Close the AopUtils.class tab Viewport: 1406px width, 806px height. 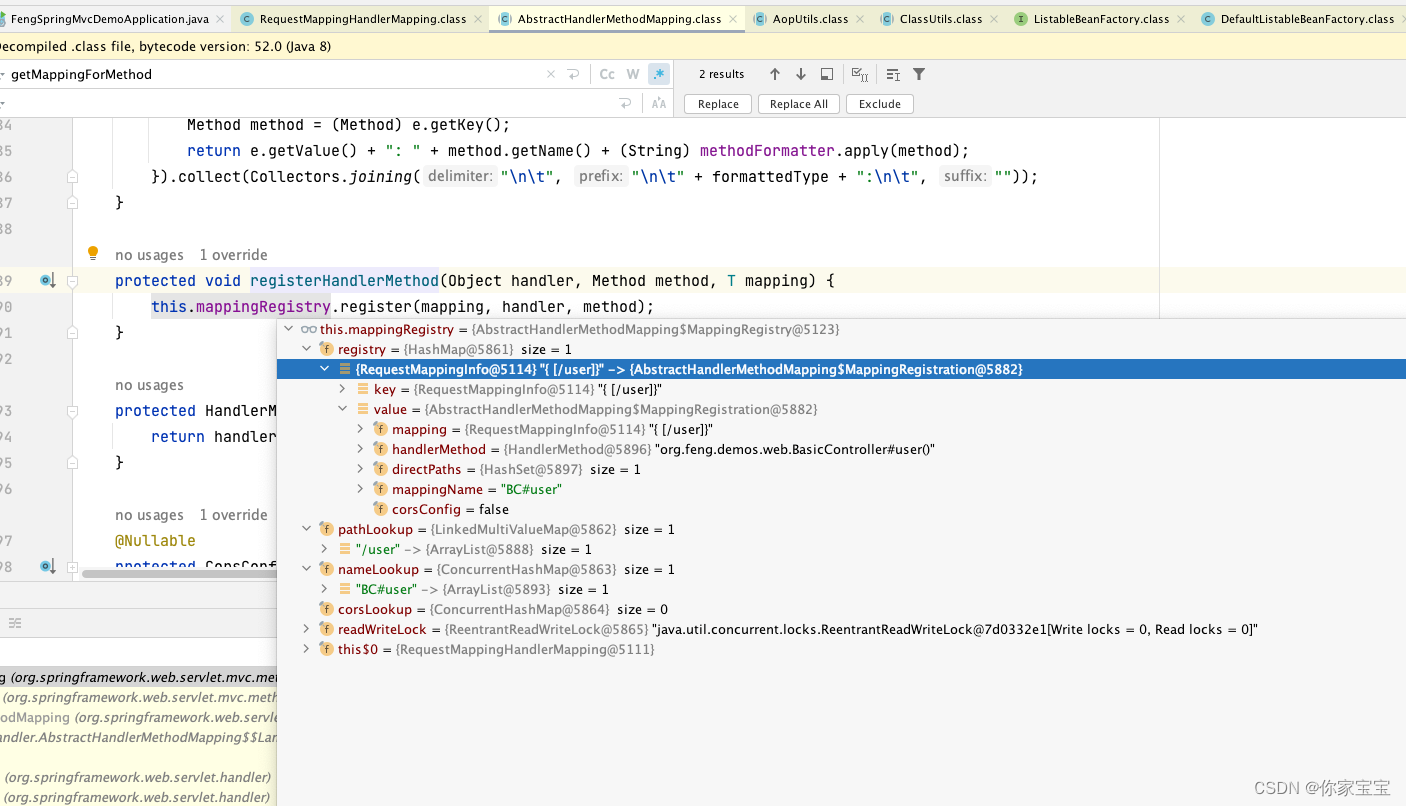point(861,19)
